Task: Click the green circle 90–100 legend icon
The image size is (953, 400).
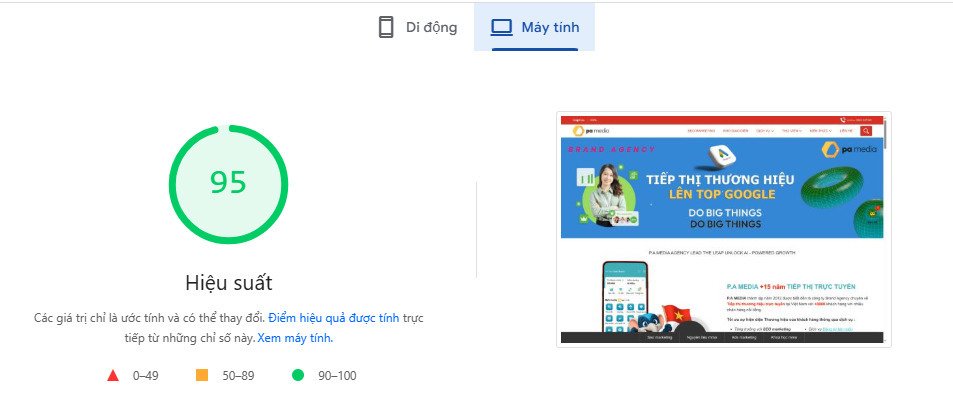Action: (x=297, y=376)
